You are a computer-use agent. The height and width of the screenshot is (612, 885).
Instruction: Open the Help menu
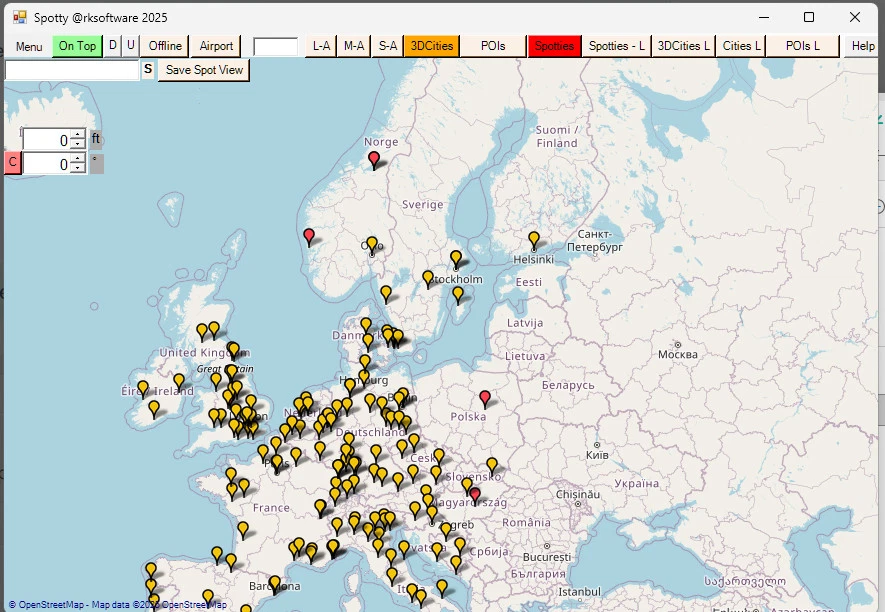click(x=863, y=45)
